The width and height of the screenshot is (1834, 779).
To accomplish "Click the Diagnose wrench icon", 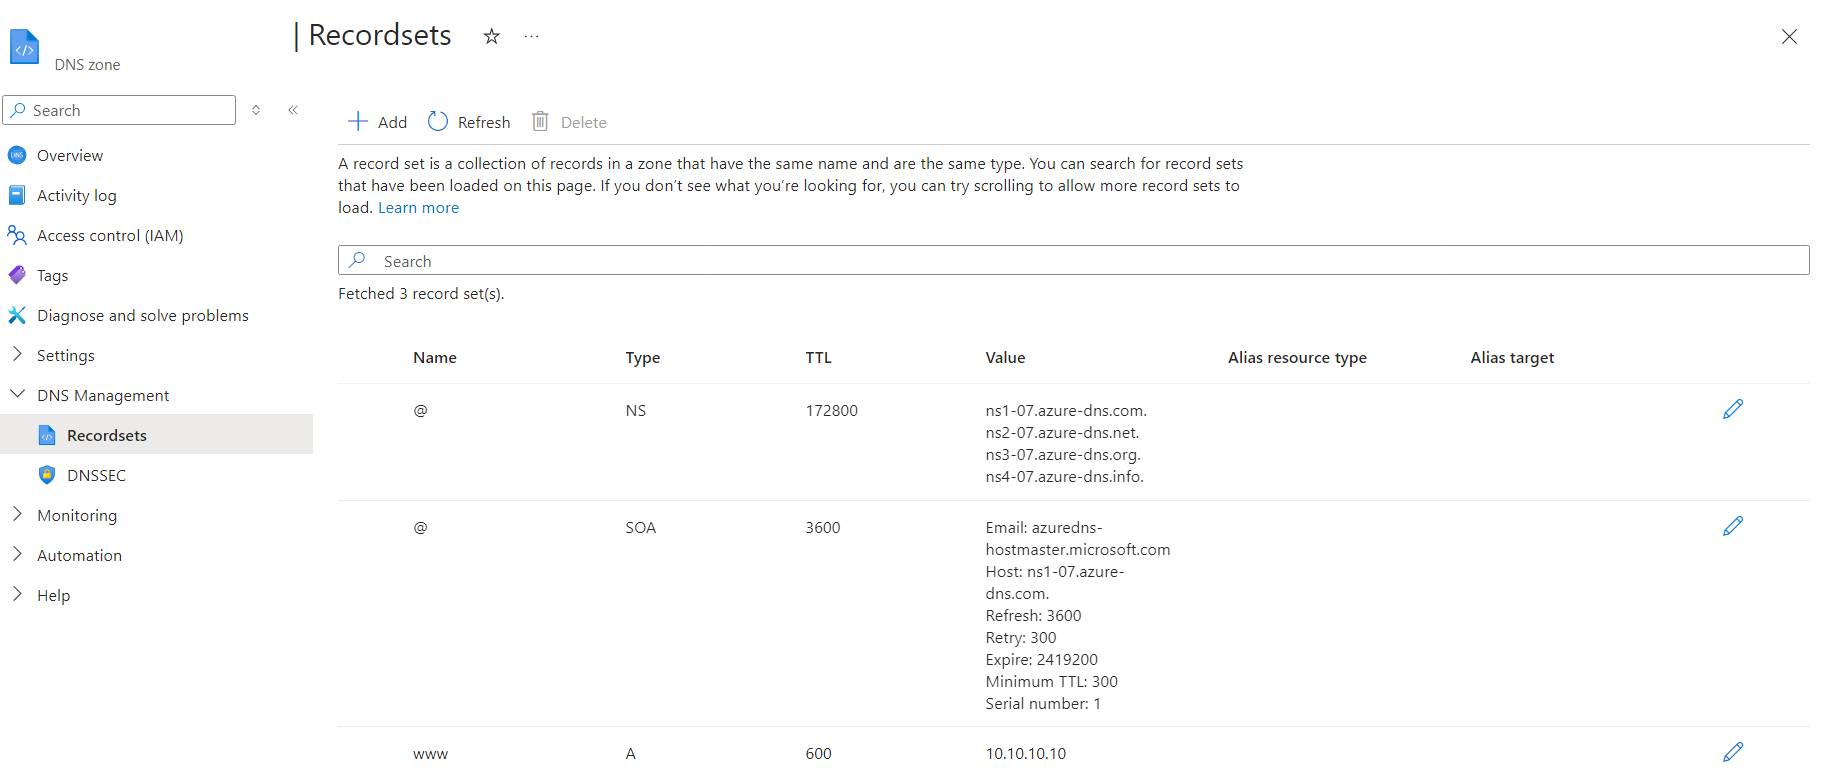I will click(17, 315).
